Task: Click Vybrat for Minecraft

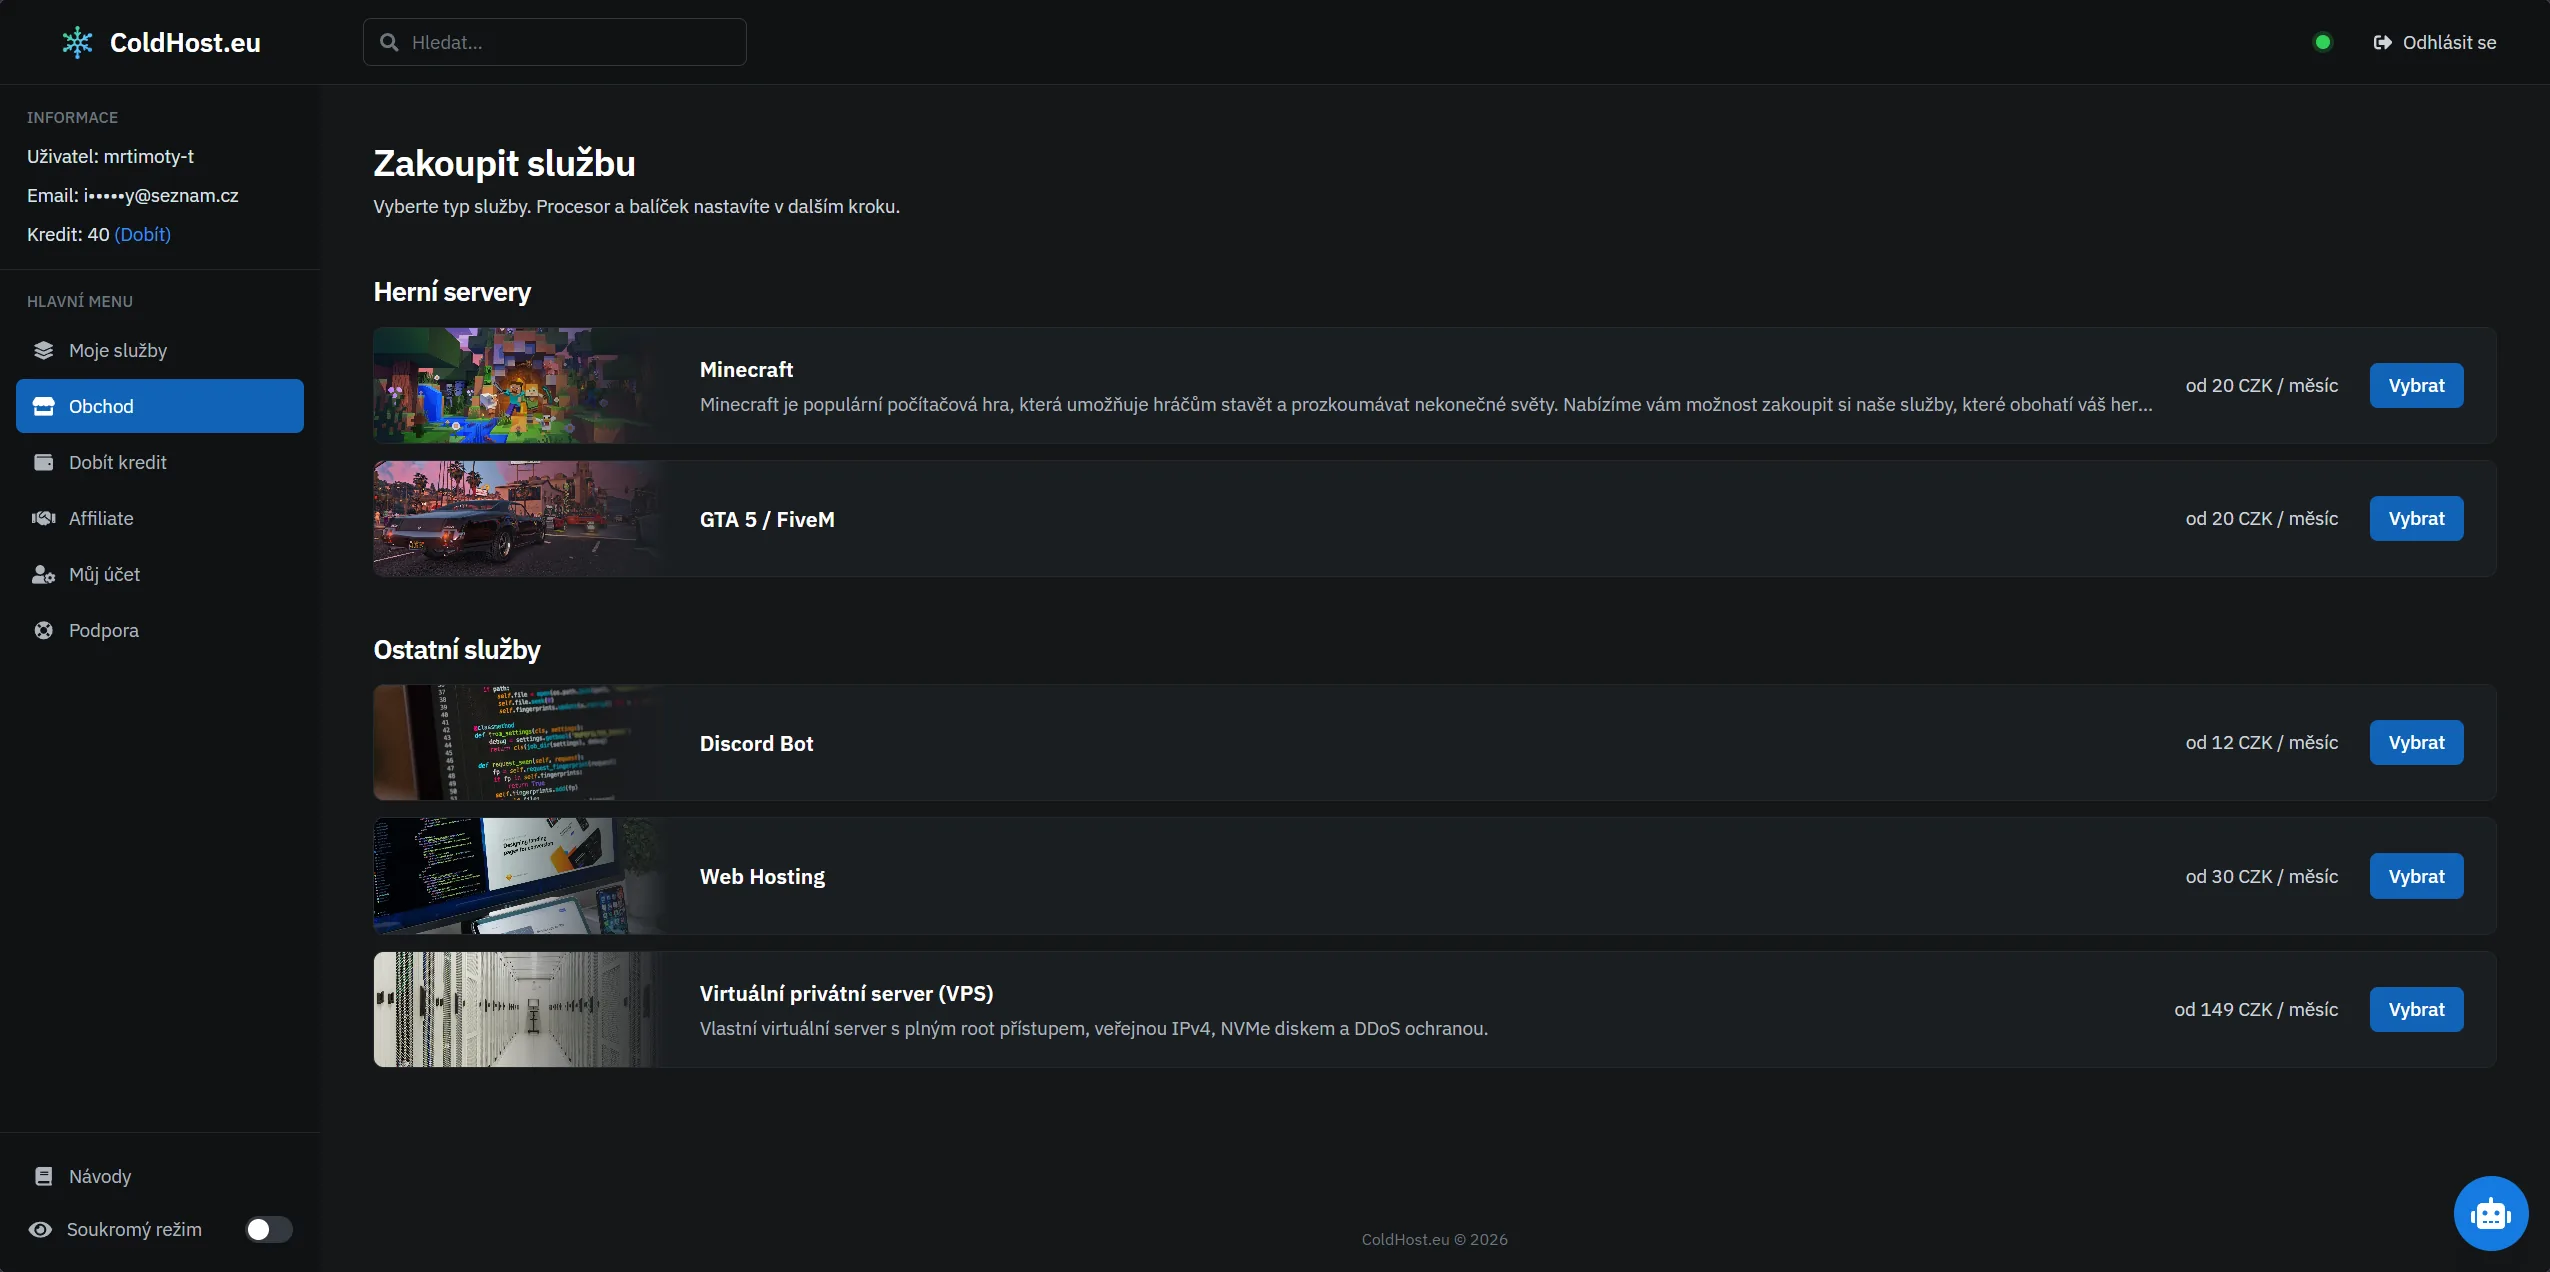Action: click(x=2416, y=385)
